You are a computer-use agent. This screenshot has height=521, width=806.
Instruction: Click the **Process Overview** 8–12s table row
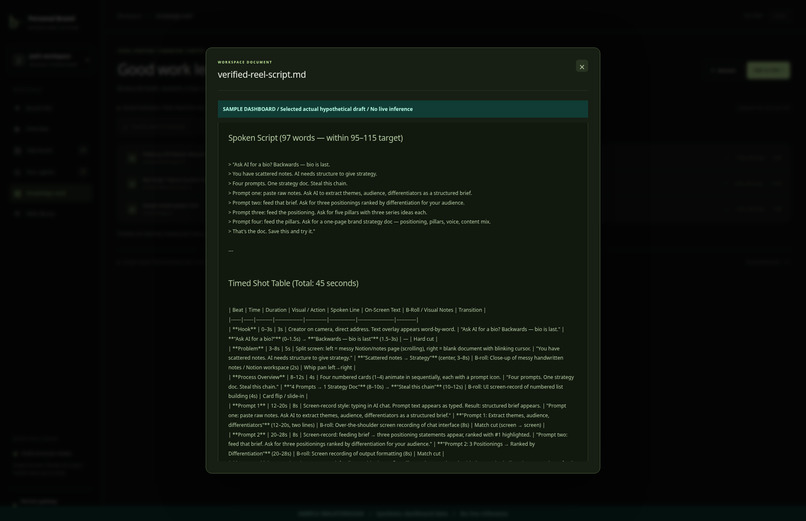(401, 386)
